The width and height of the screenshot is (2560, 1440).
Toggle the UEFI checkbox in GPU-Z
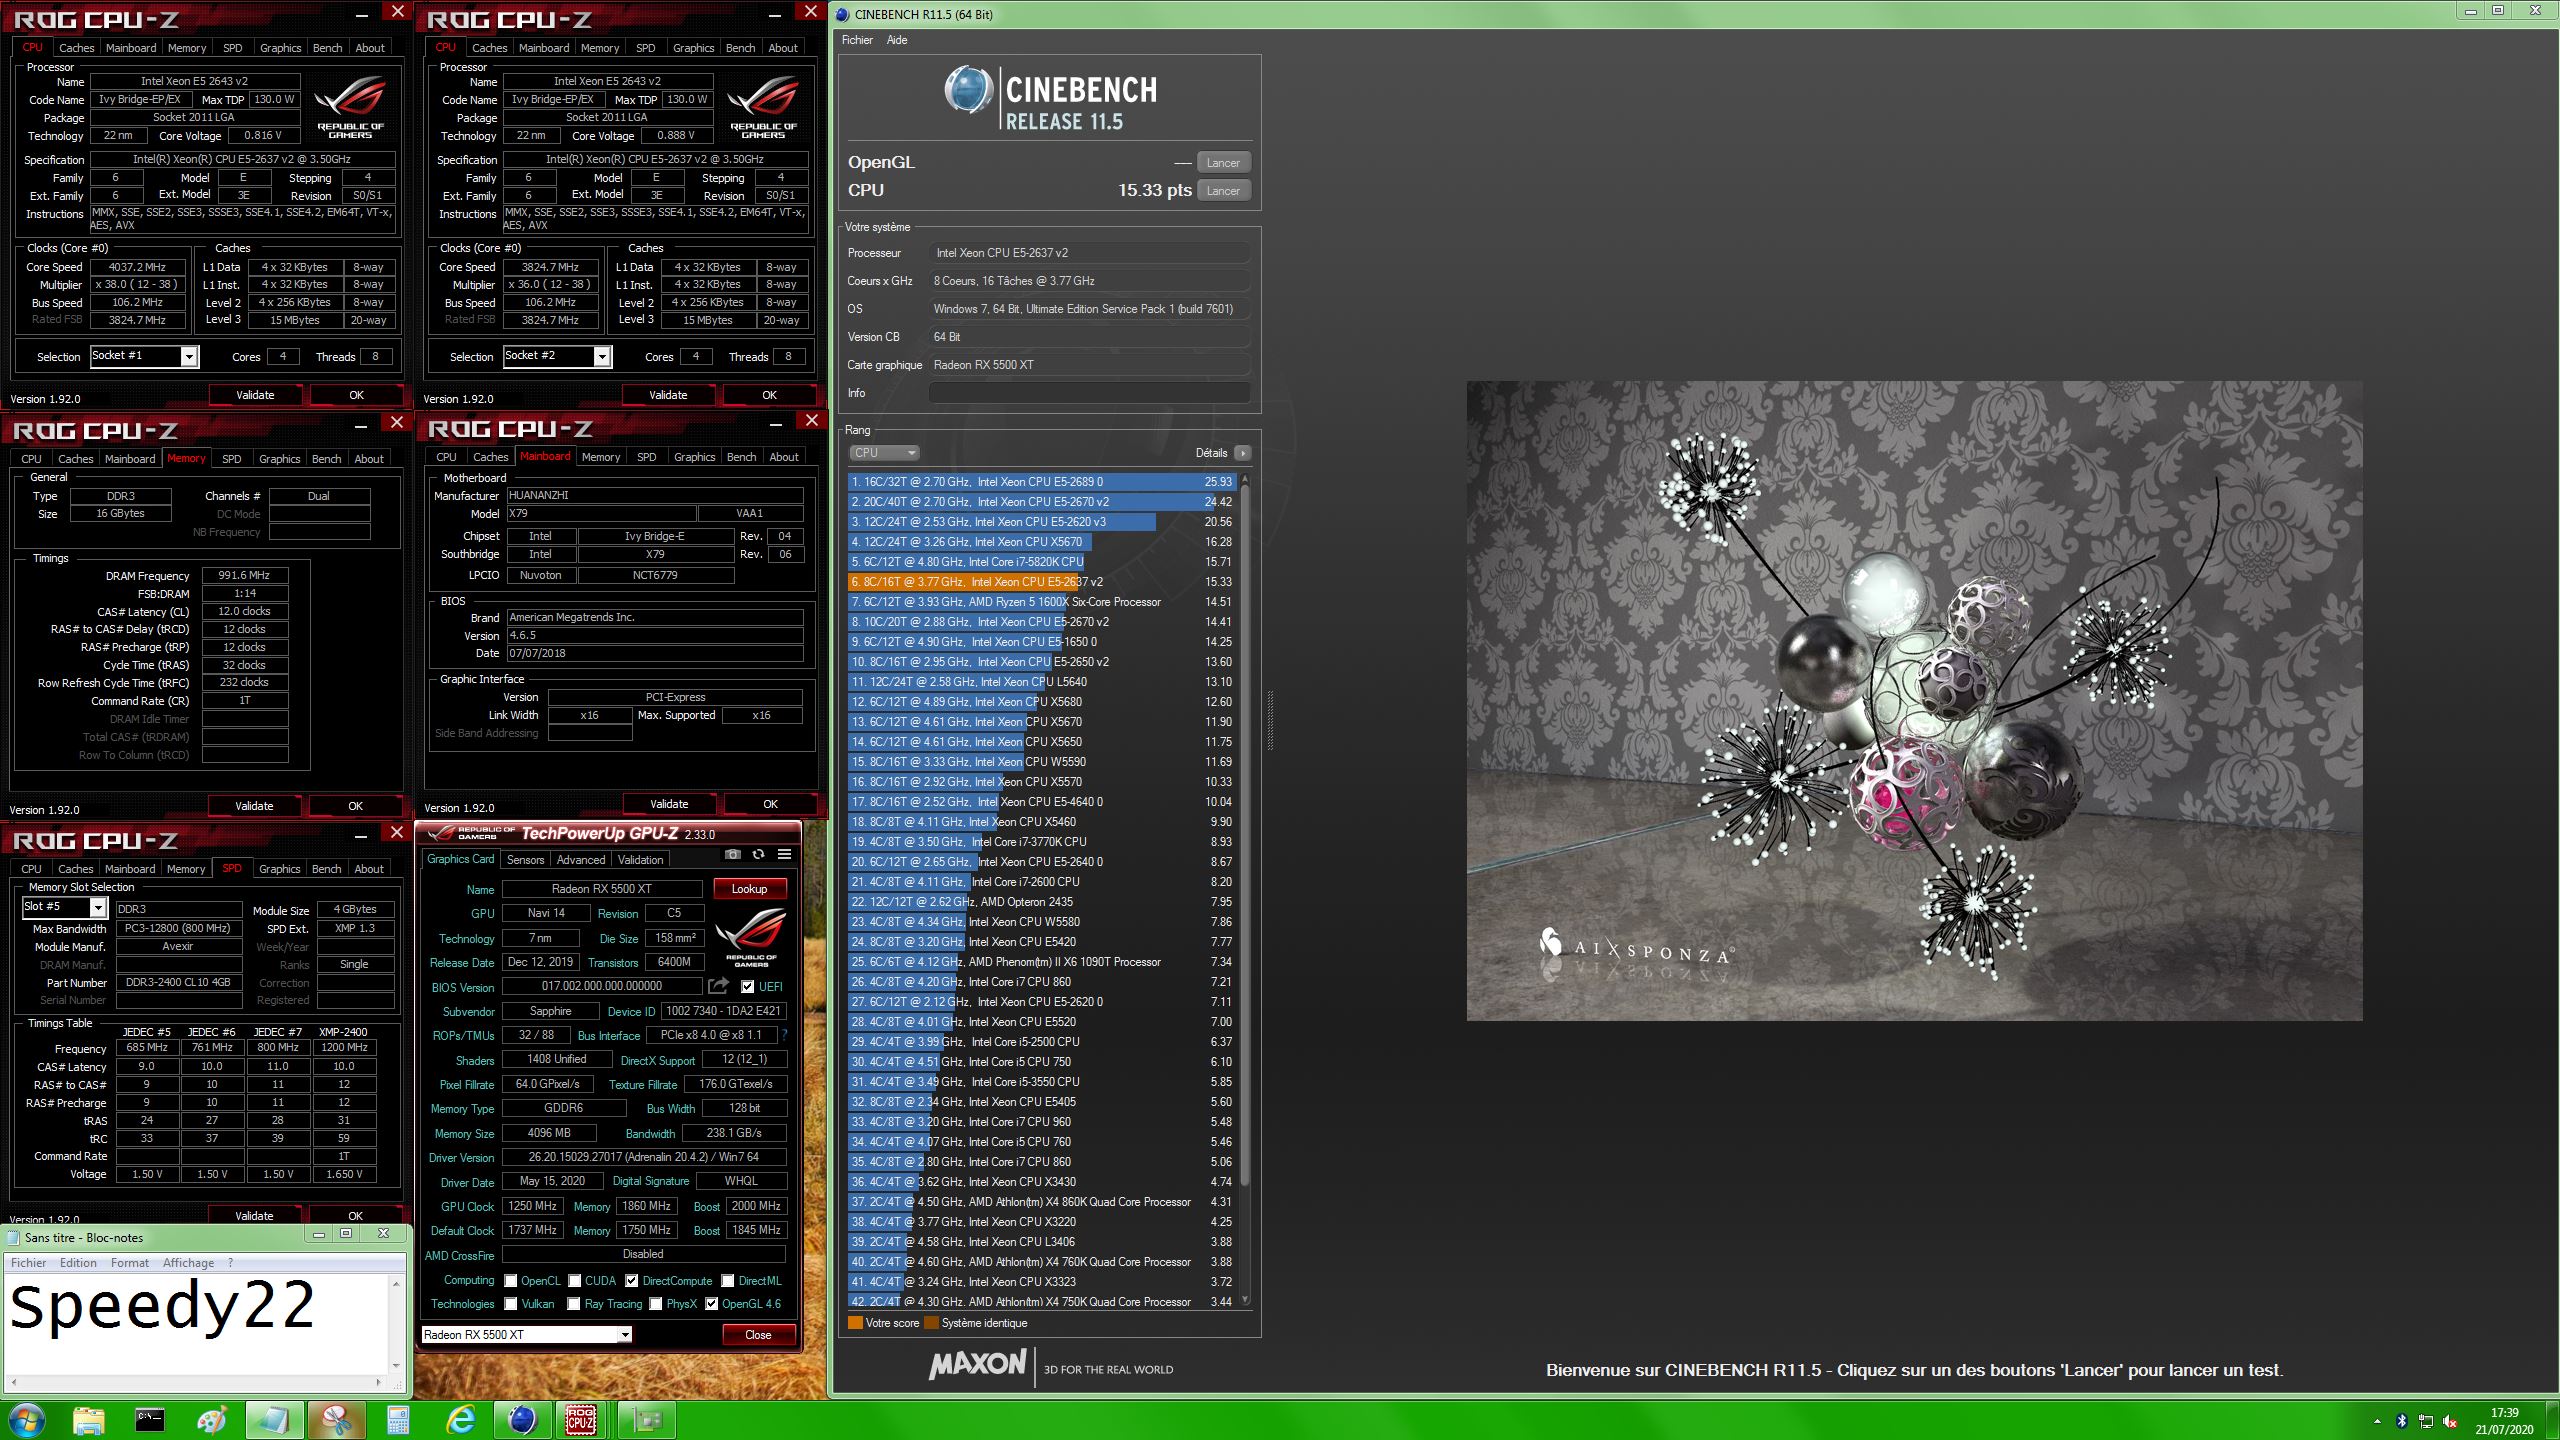[748, 987]
